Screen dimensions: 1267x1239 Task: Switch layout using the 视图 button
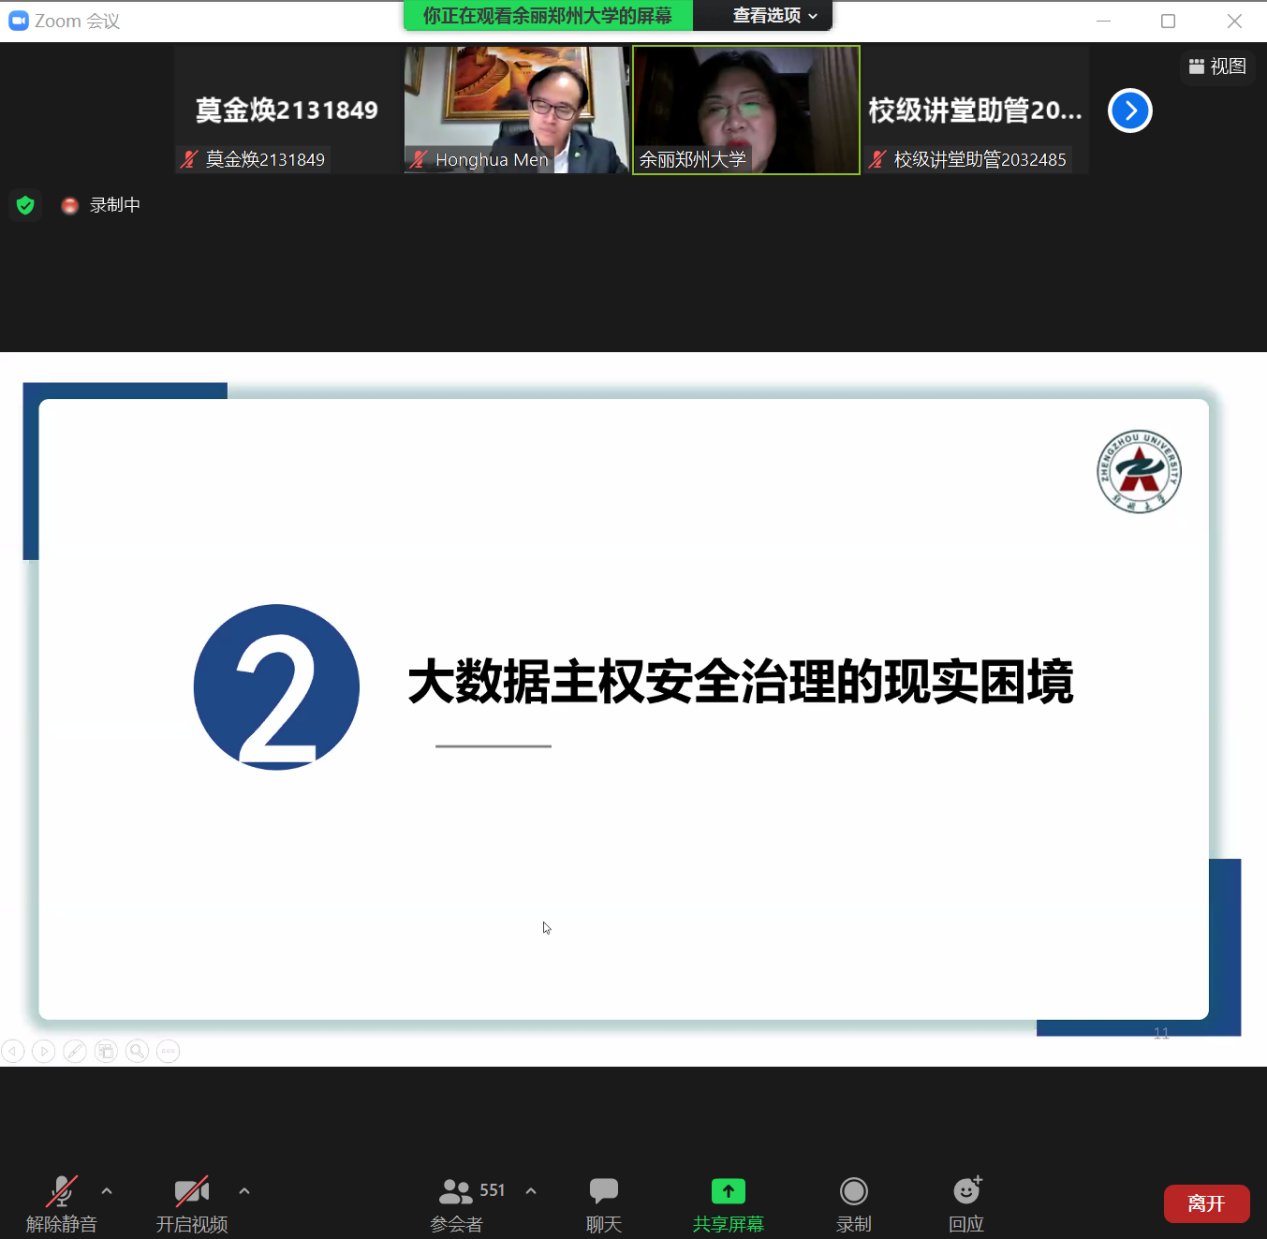pos(1217,66)
